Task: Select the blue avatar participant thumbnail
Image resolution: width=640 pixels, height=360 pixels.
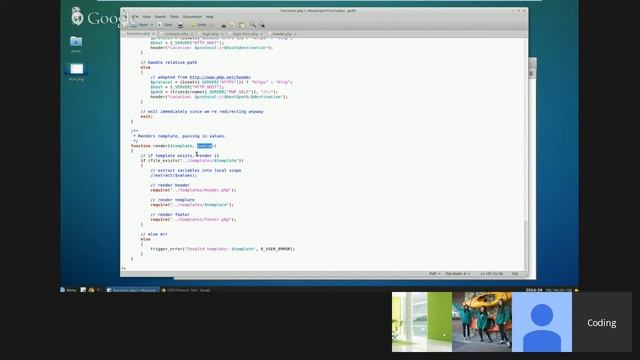Action: pyautogui.click(x=542, y=322)
